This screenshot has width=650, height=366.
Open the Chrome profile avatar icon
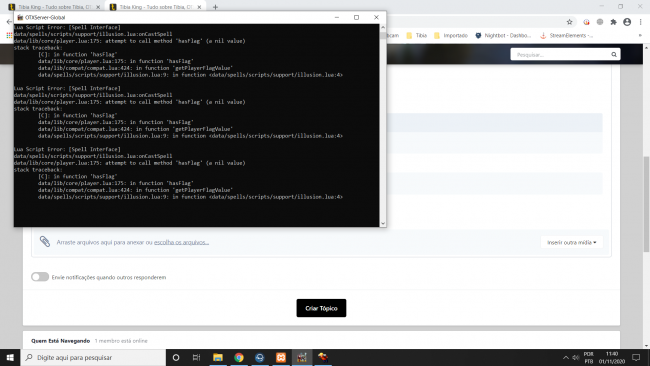click(x=627, y=22)
